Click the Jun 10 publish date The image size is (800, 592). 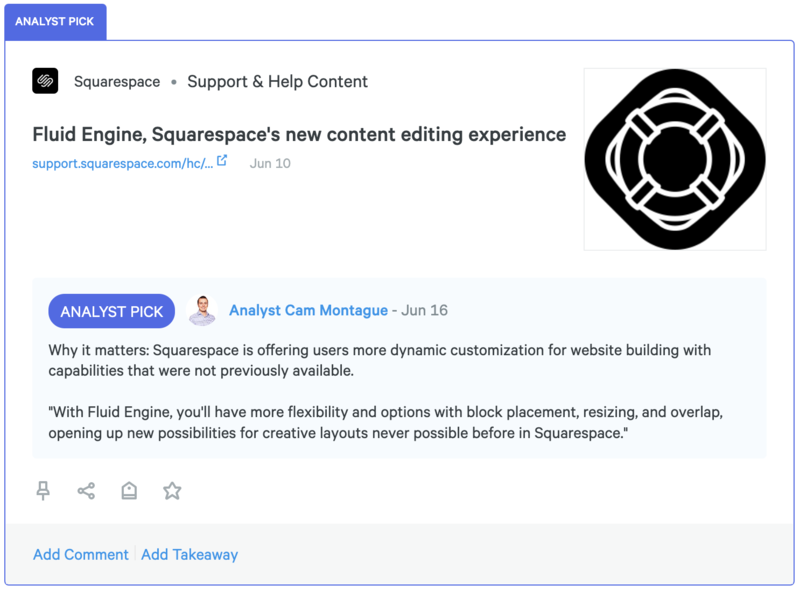point(270,163)
